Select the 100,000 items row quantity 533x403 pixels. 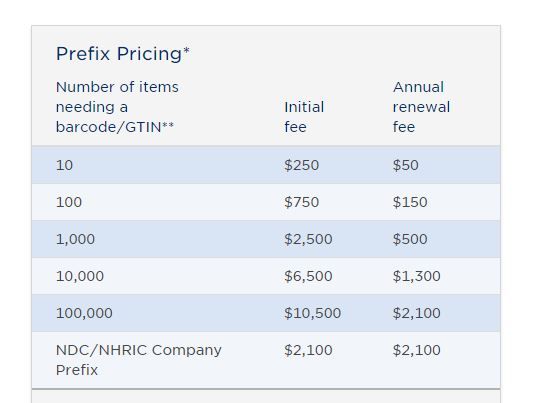[x=84, y=313]
